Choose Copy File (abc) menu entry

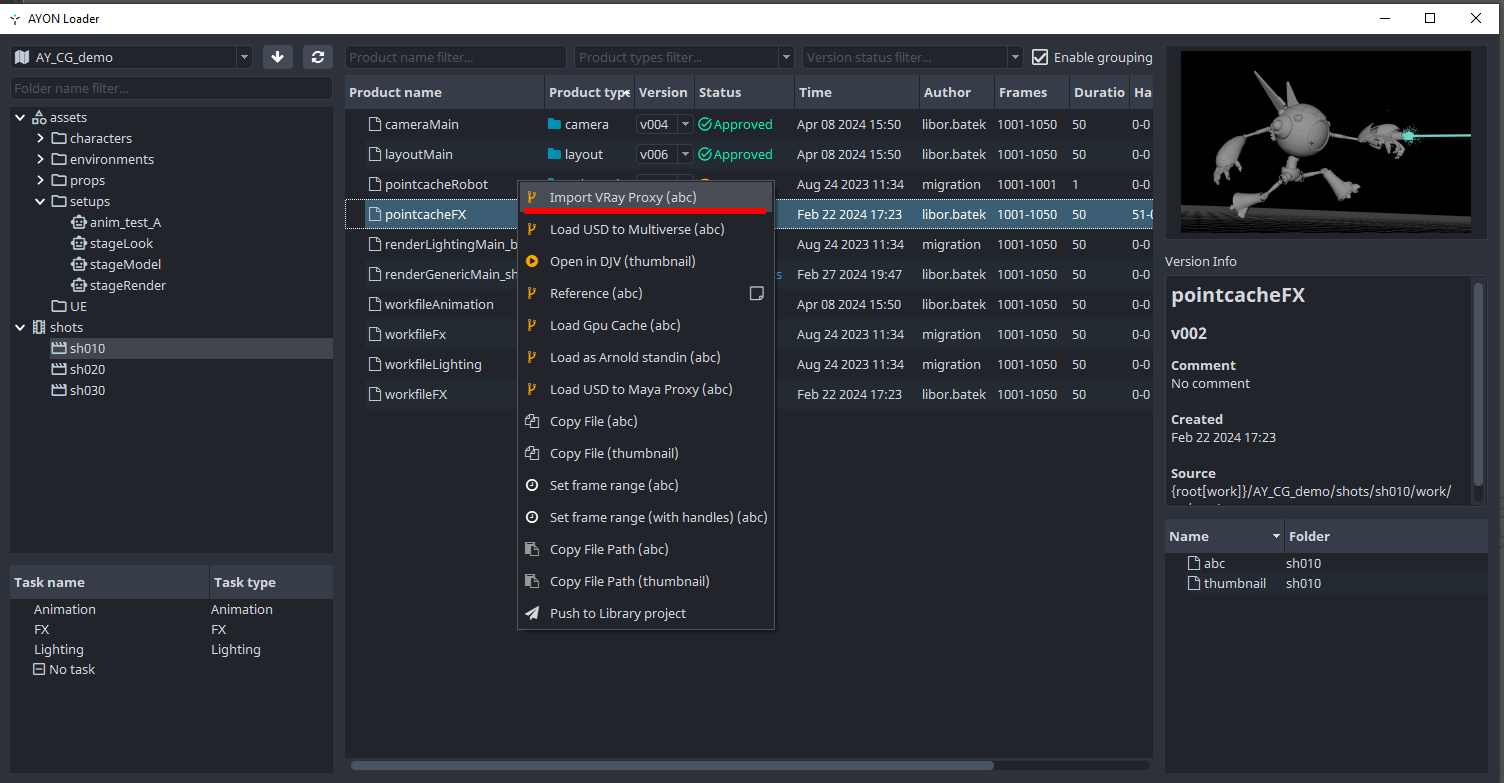646,421
